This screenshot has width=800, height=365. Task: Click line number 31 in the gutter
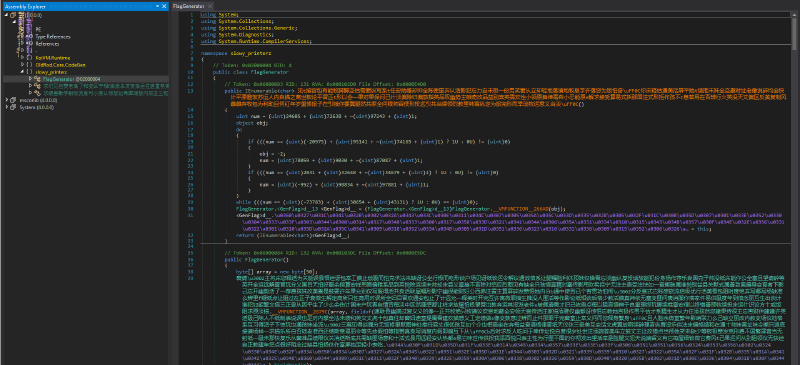coord(190,215)
